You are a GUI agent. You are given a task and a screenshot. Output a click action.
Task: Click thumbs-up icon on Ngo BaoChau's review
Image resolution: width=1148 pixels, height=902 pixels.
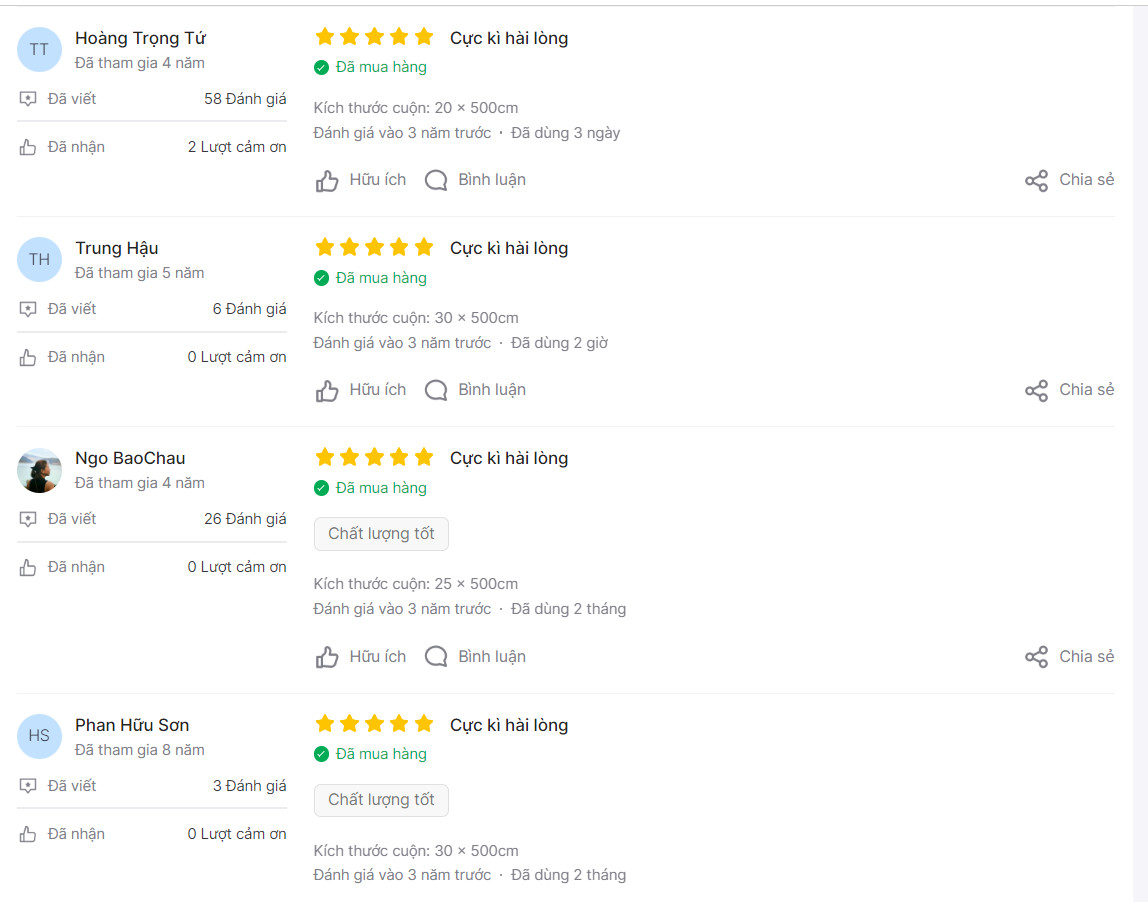[x=327, y=658]
